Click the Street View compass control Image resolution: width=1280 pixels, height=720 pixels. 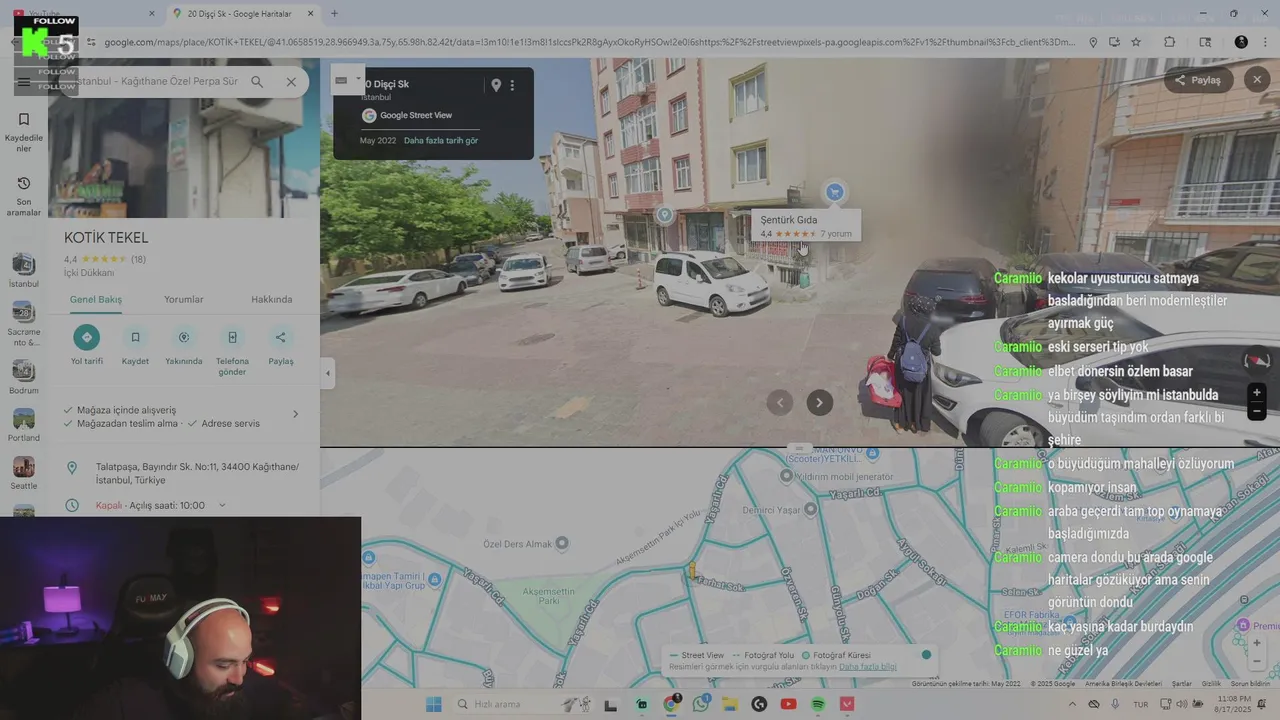(1257, 361)
